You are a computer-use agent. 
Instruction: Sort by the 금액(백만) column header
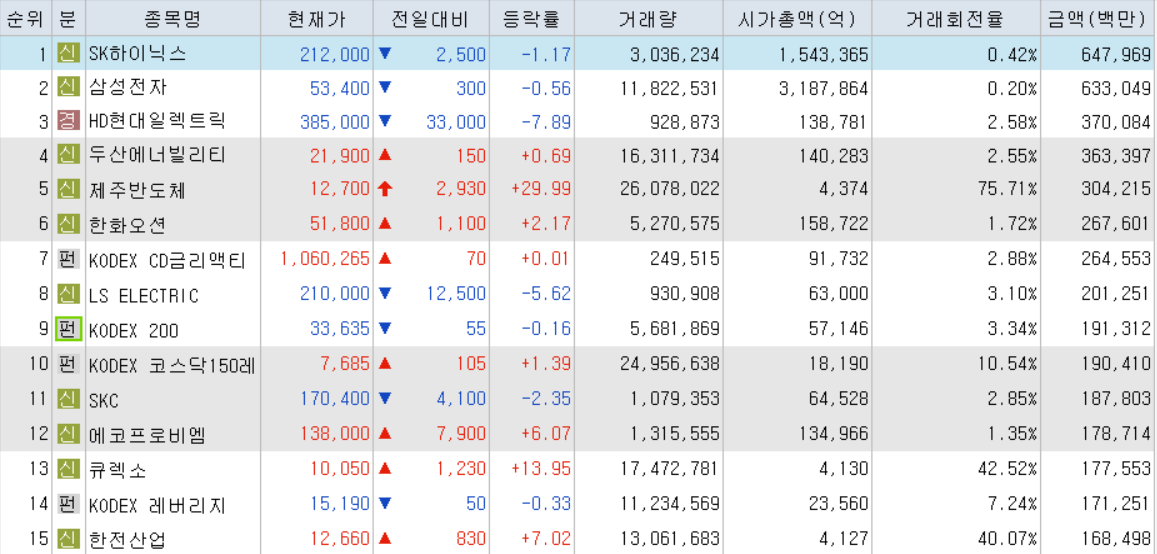(x=1098, y=18)
